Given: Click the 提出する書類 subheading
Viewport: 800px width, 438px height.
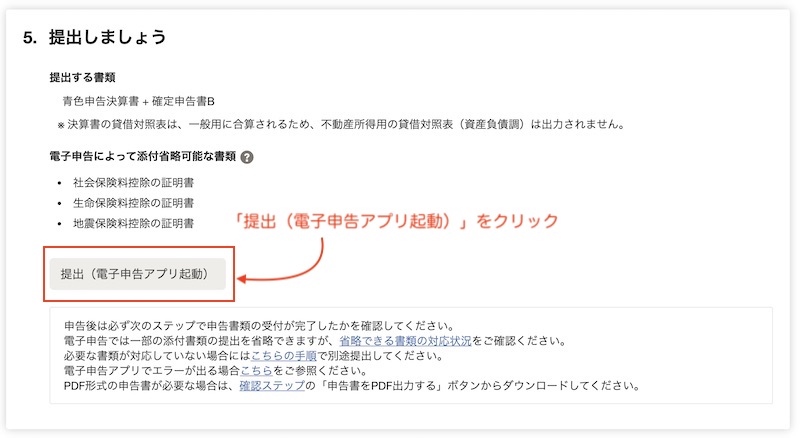Looking at the screenshot, I should tap(82, 78).
